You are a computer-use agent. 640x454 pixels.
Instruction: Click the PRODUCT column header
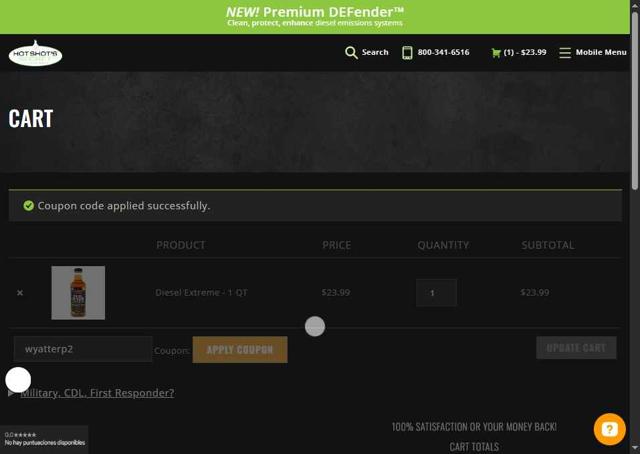[181, 245]
